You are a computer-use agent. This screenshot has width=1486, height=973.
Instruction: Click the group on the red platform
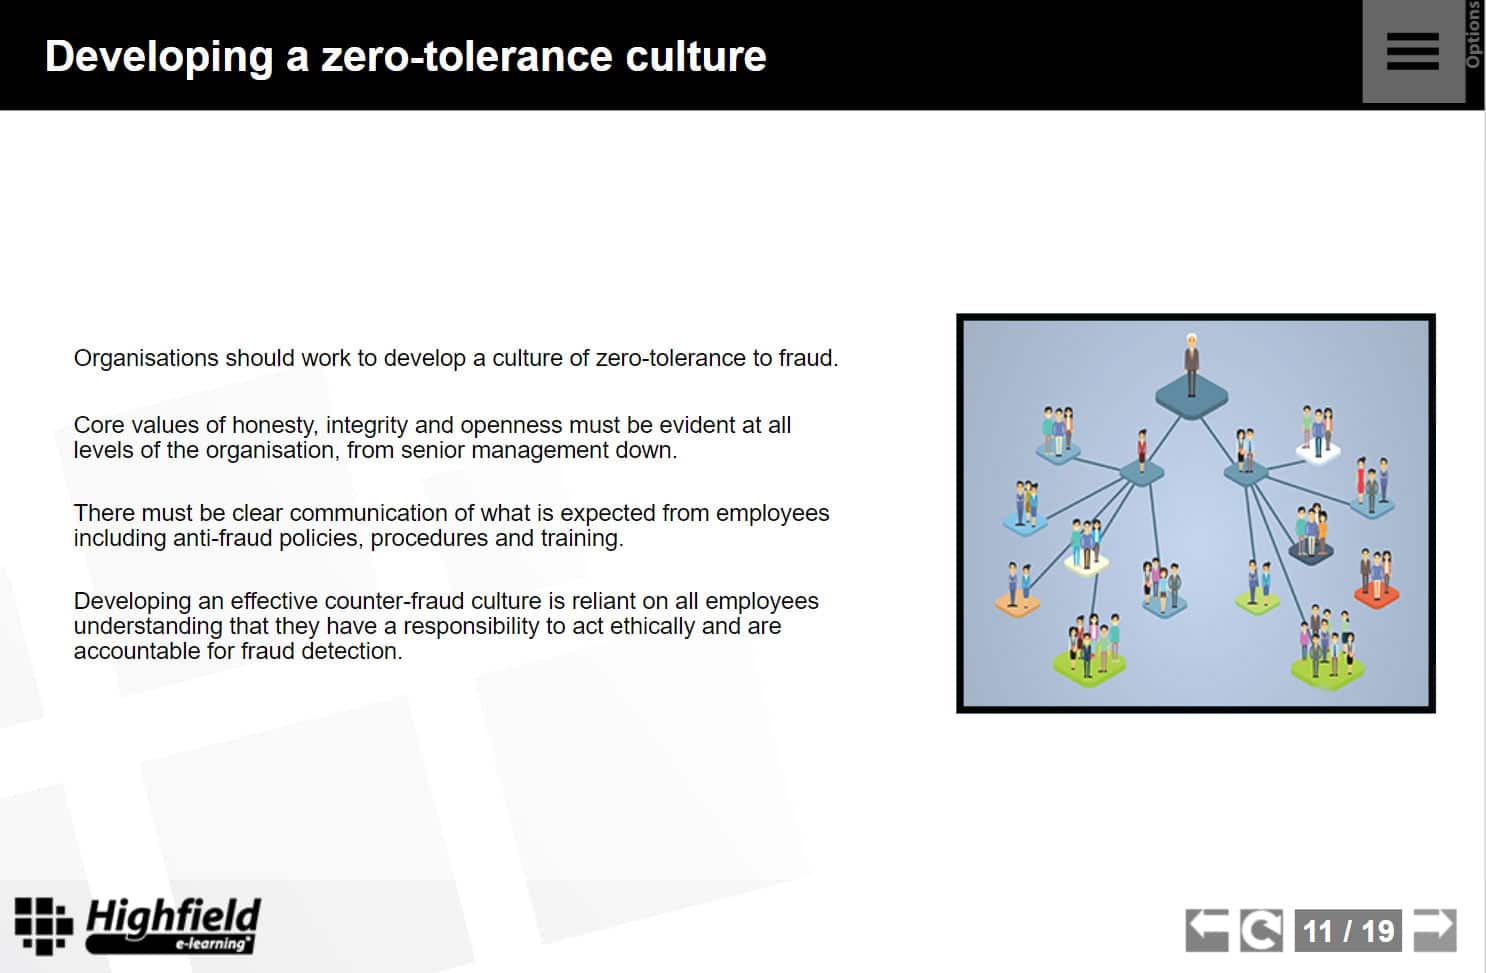[x=1376, y=579]
